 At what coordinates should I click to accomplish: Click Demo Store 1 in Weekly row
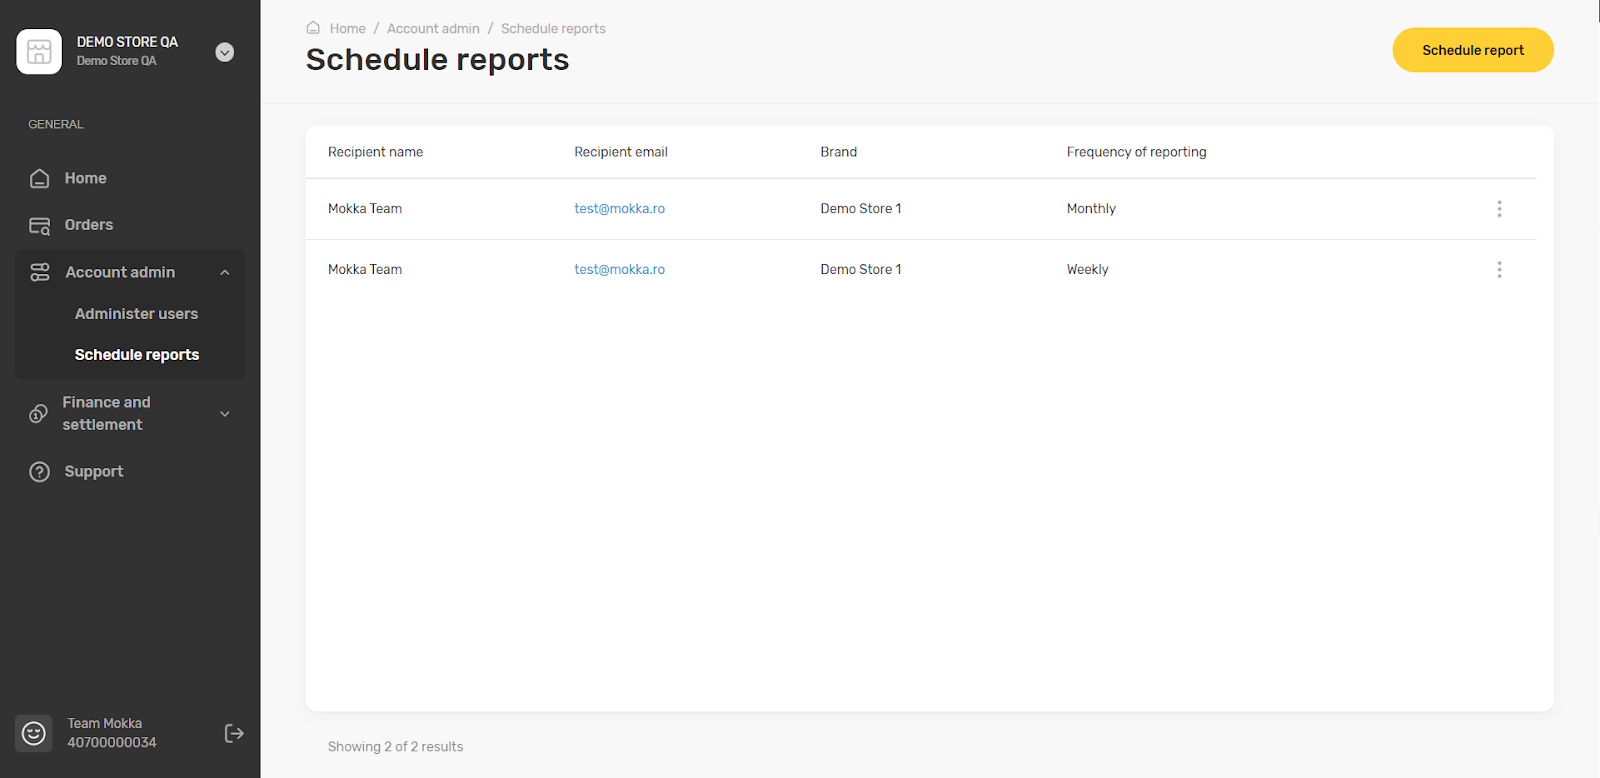point(861,270)
